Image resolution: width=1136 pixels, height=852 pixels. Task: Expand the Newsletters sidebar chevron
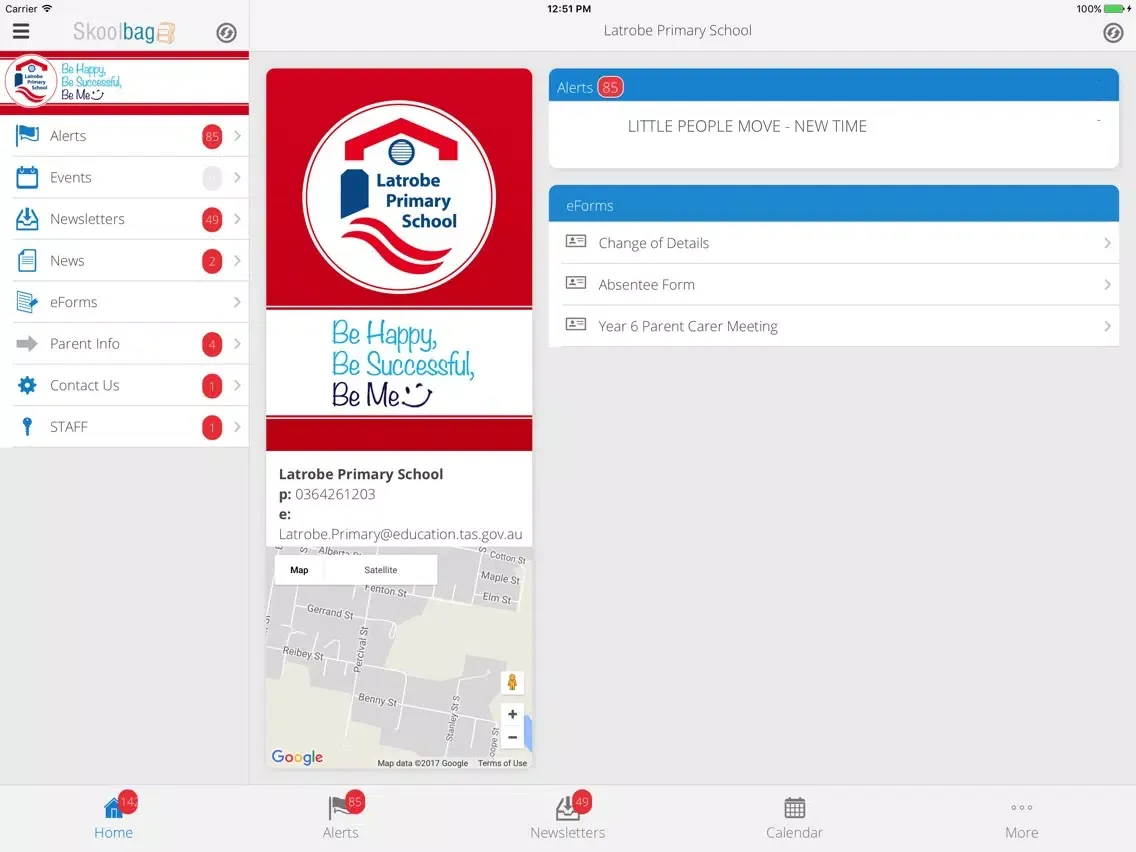tap(237, 219)
